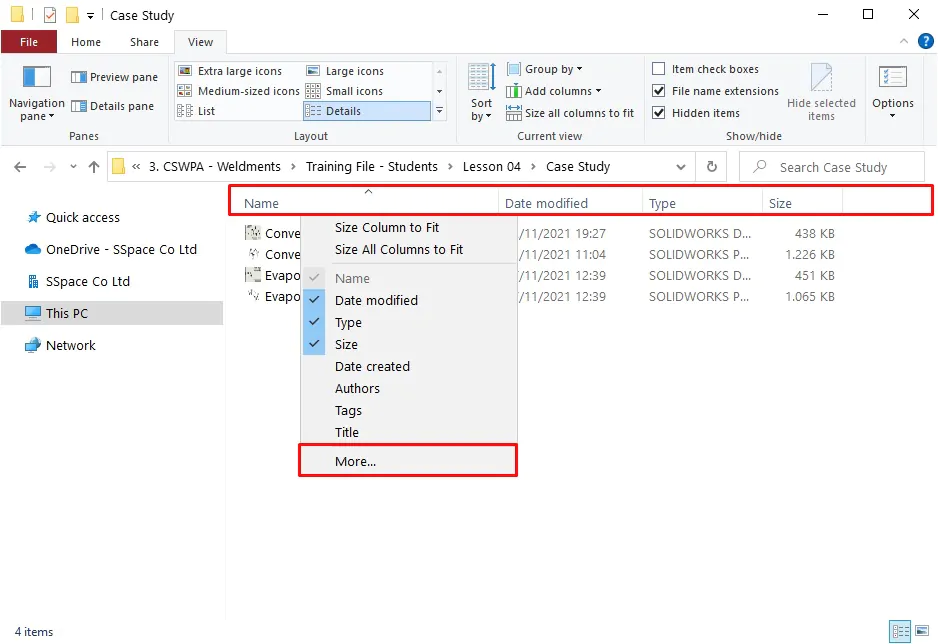Expand layout gallery more arrow
The width and height of the screenshot is (938, 644).
coord(439,111)
